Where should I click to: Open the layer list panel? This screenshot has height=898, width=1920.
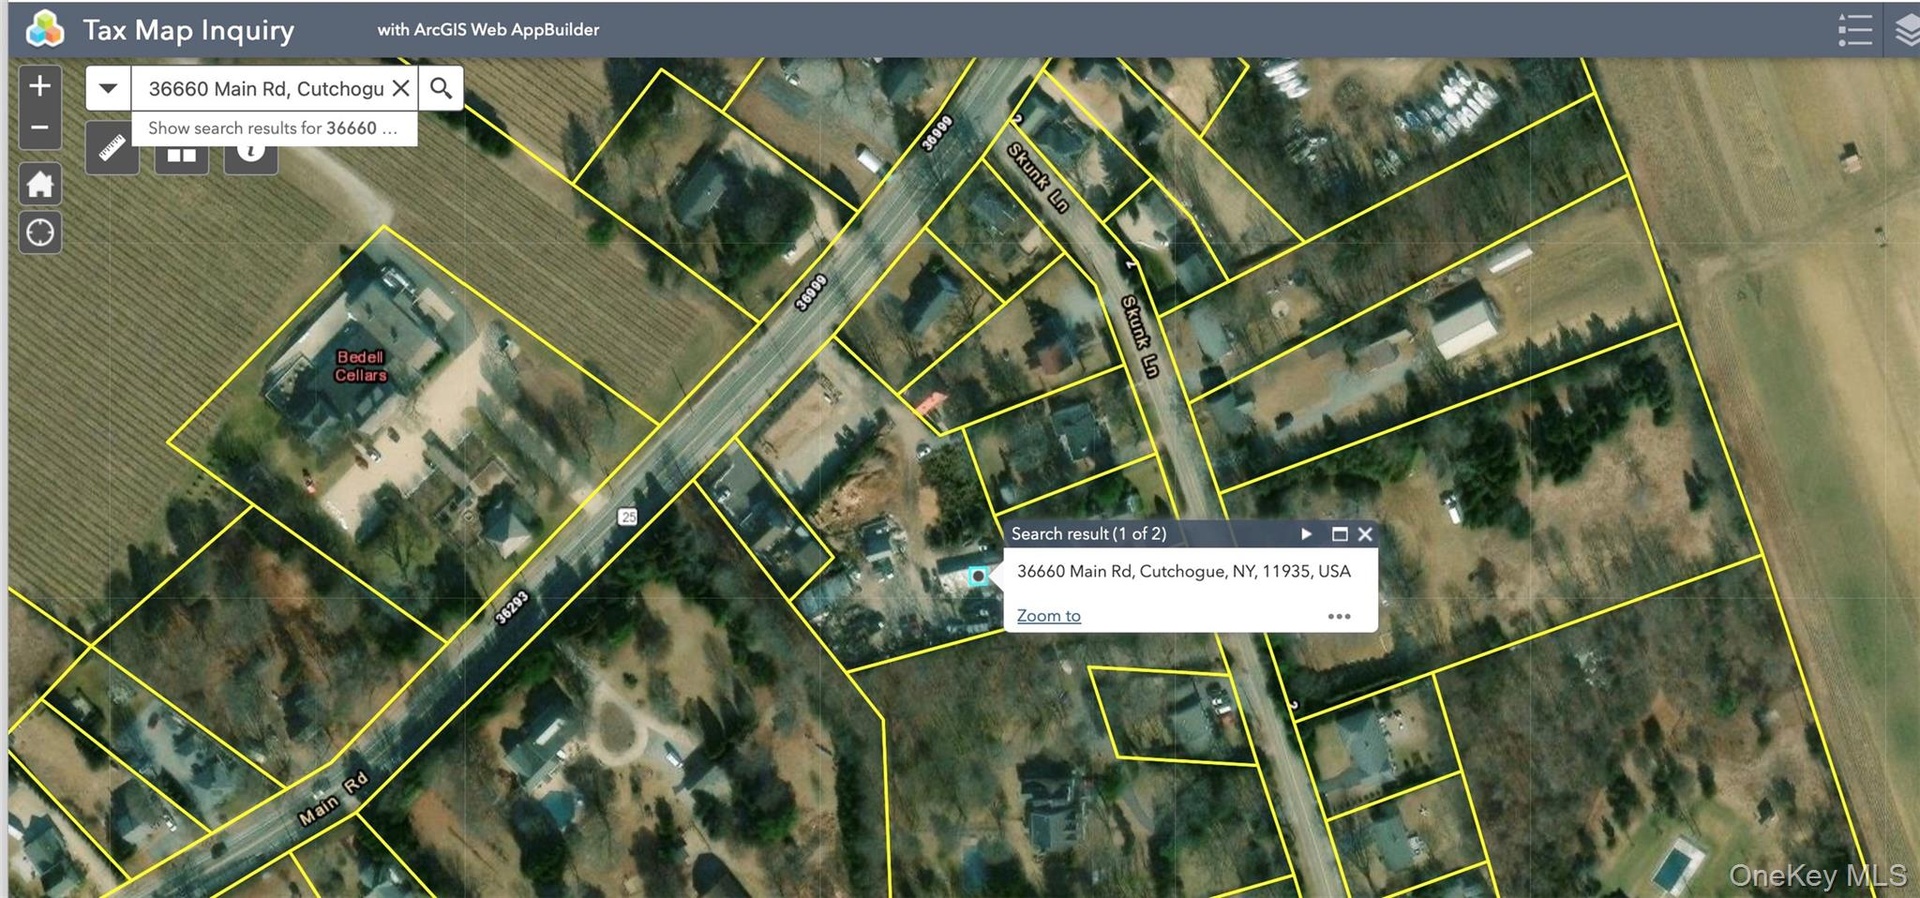tap(1905, 30)
